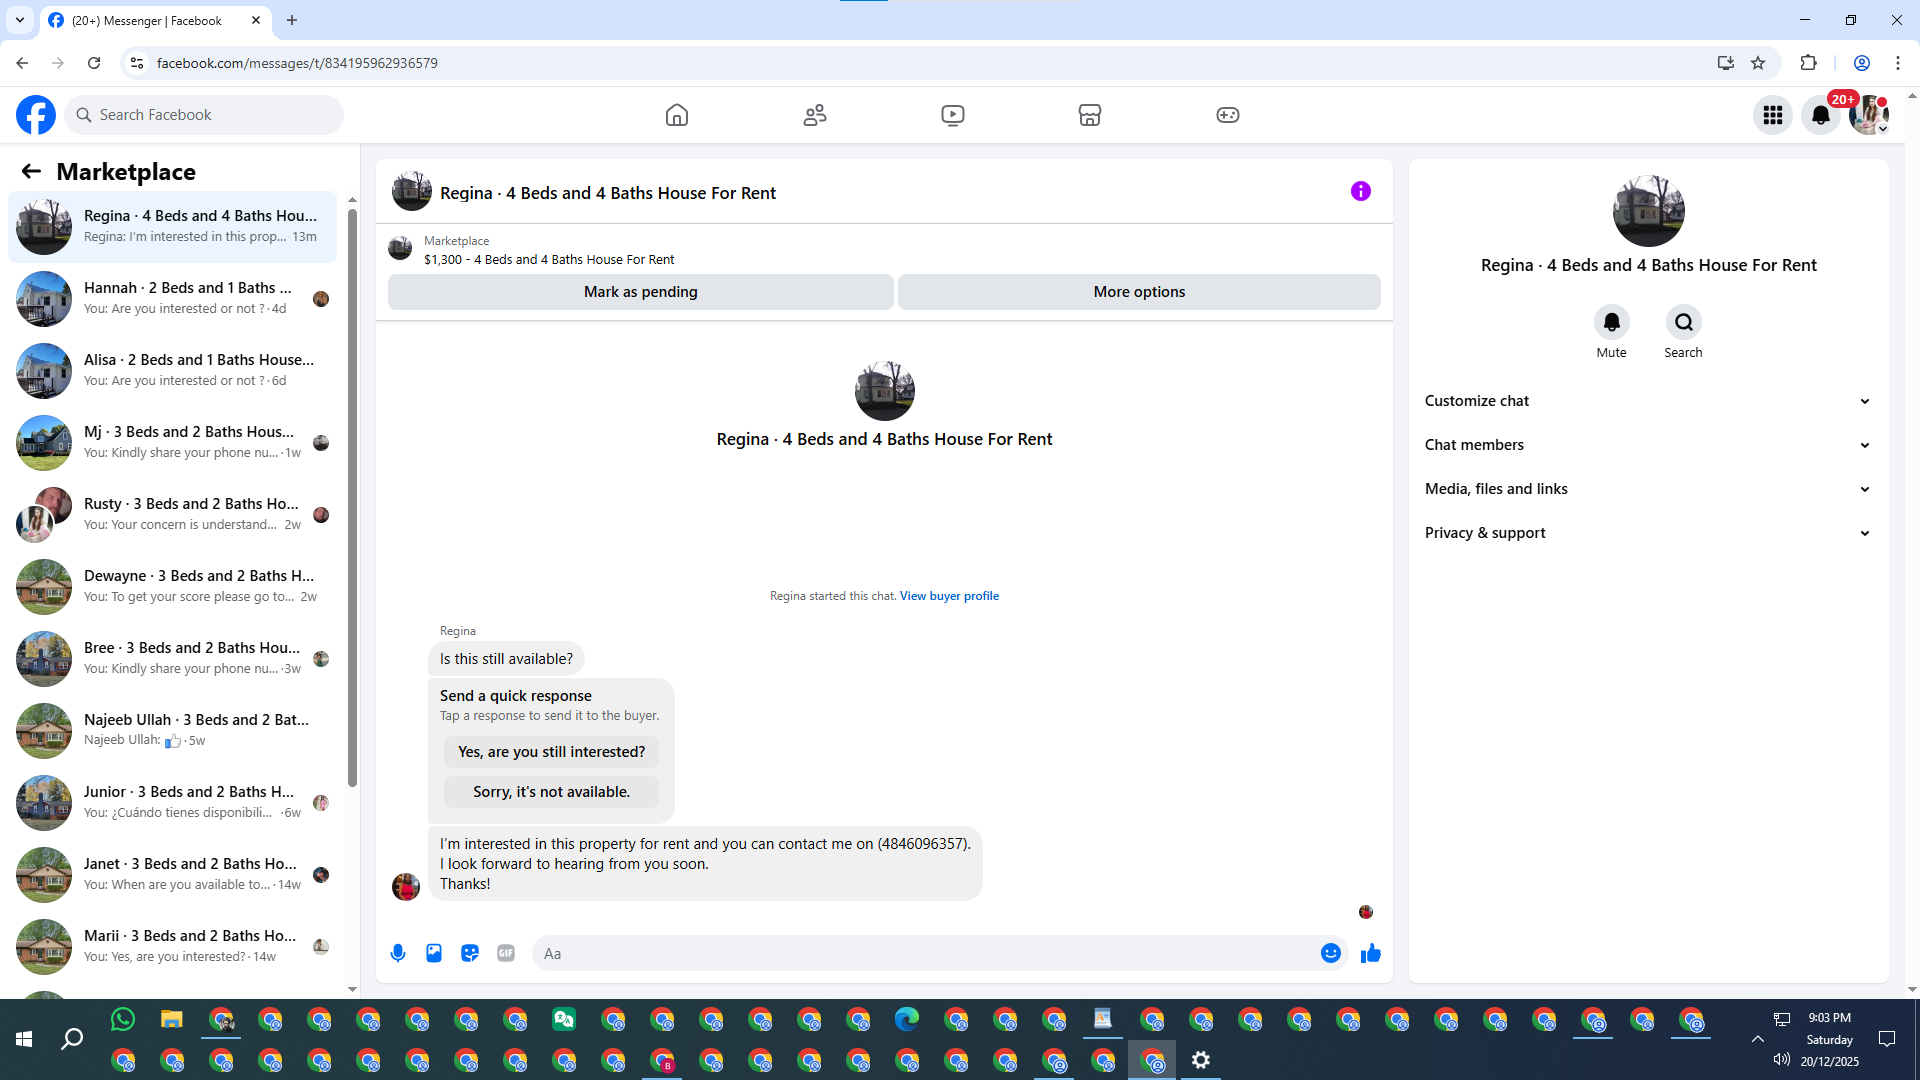This screenshot has width=1920, height=1080.
Task: Open View buyer profile link
Action: click(949, 596)
